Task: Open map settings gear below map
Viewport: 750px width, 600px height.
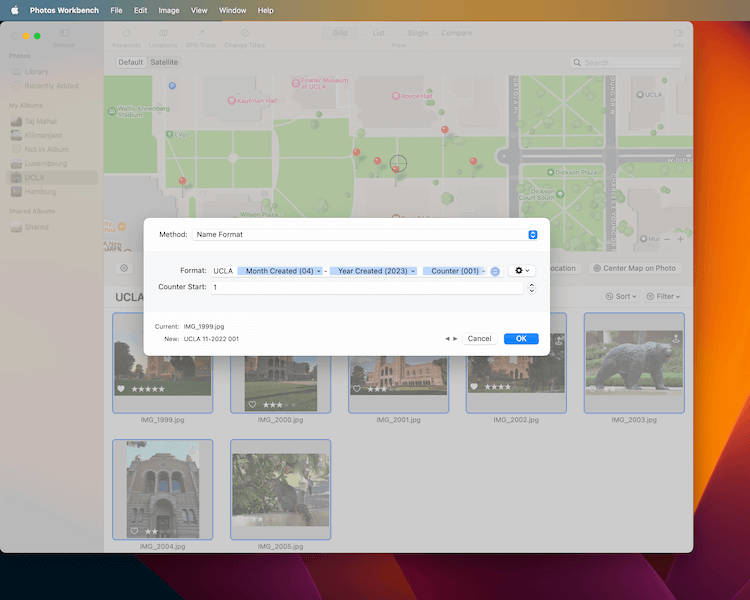Action: pos(124,268)
